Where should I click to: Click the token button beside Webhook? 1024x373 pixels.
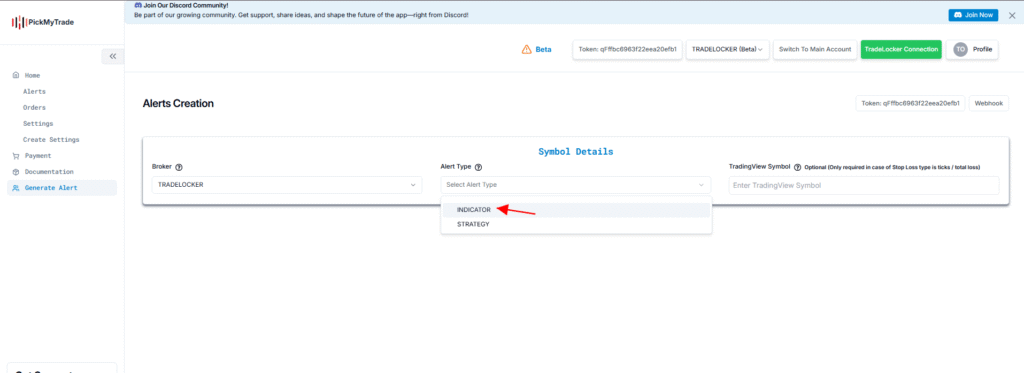pos(910,103)
